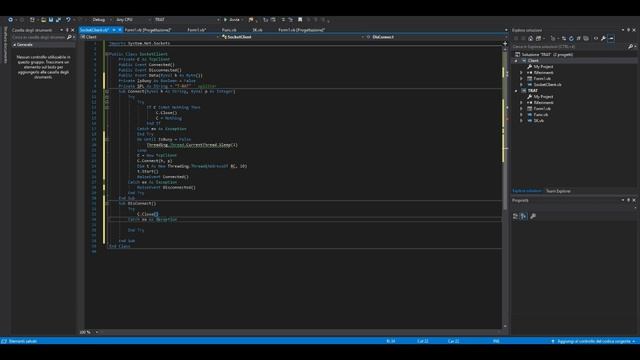
Task: Pin the Properties panel
Action: tap(628, 200)
